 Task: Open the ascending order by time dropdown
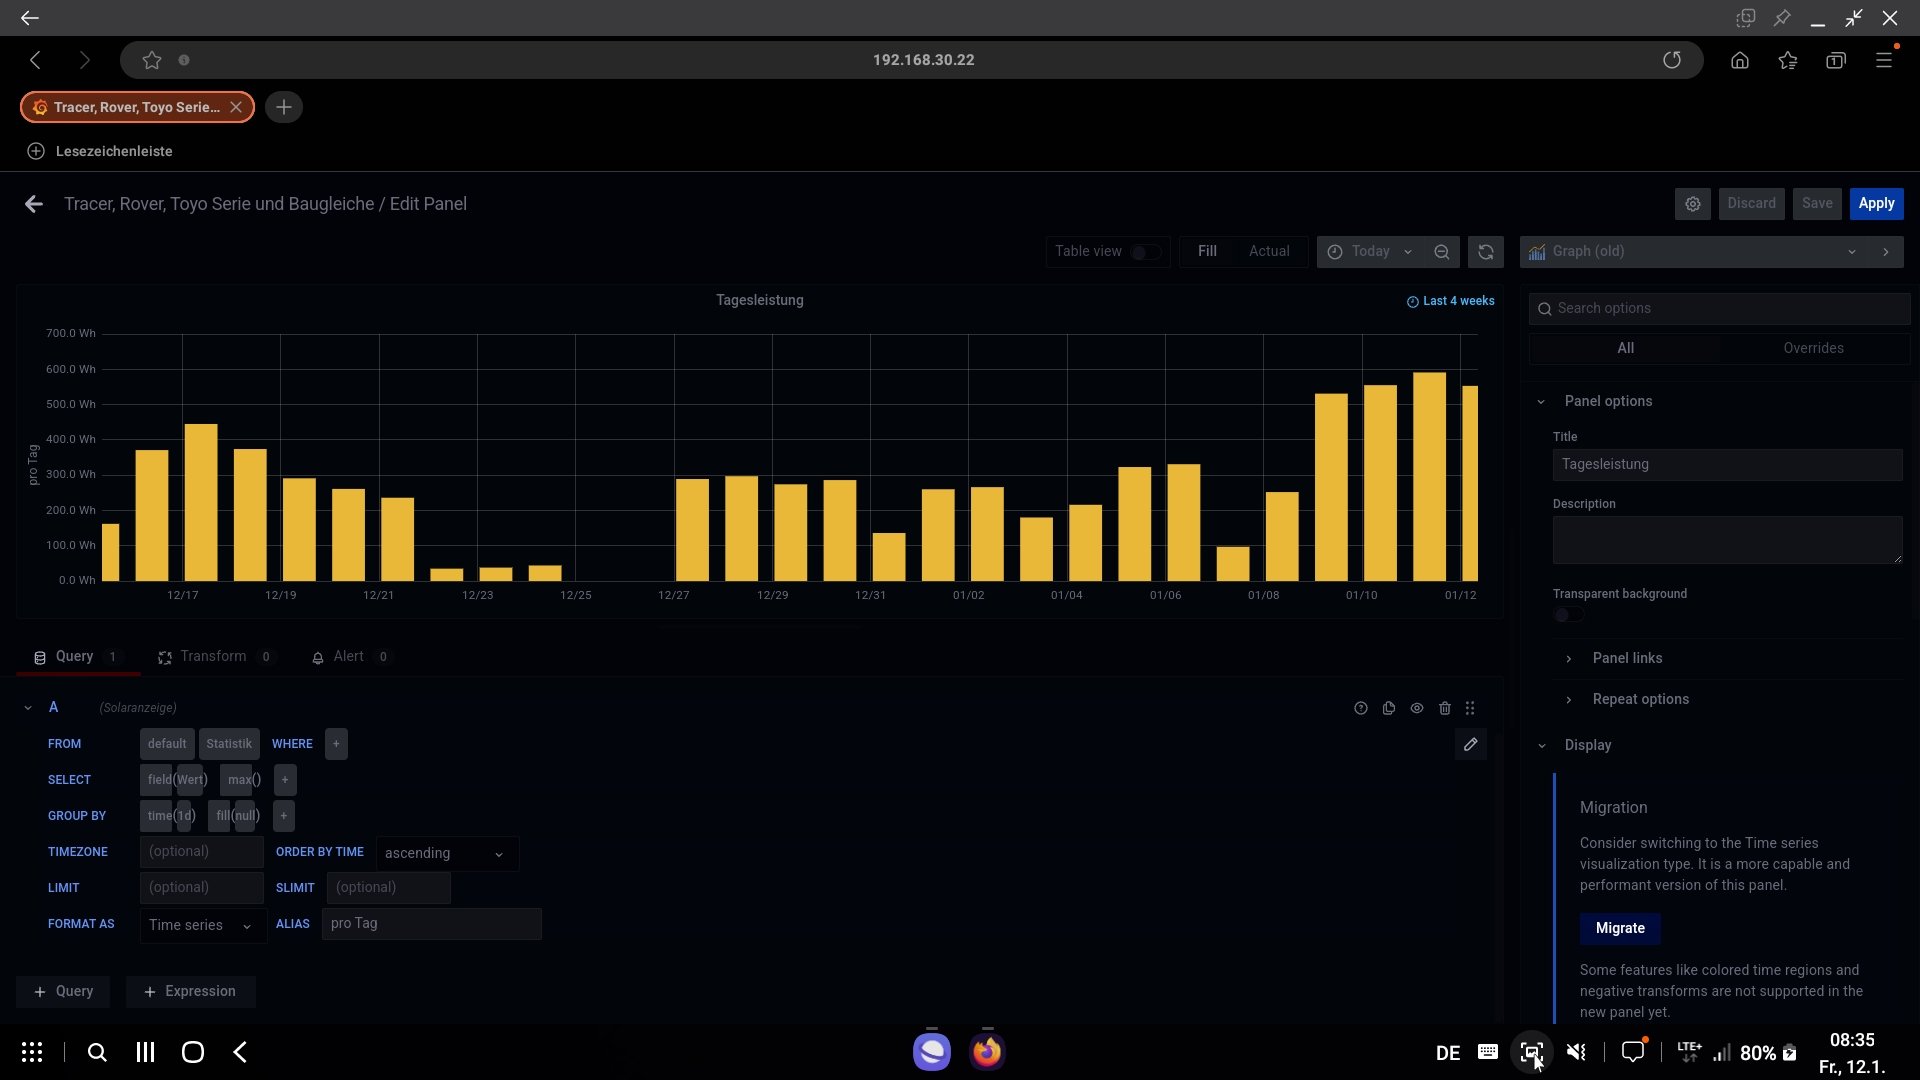click(446, 853)
